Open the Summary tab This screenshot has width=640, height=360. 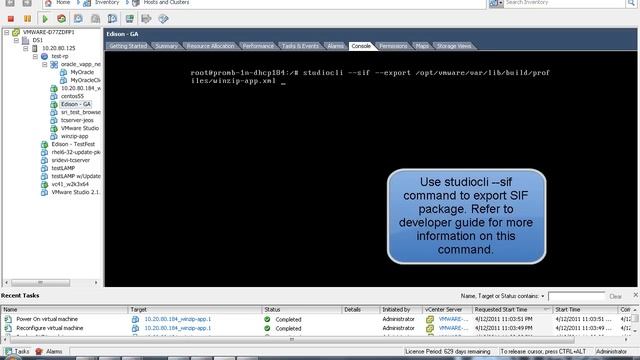pyautogui.click(x=166, y=46)
